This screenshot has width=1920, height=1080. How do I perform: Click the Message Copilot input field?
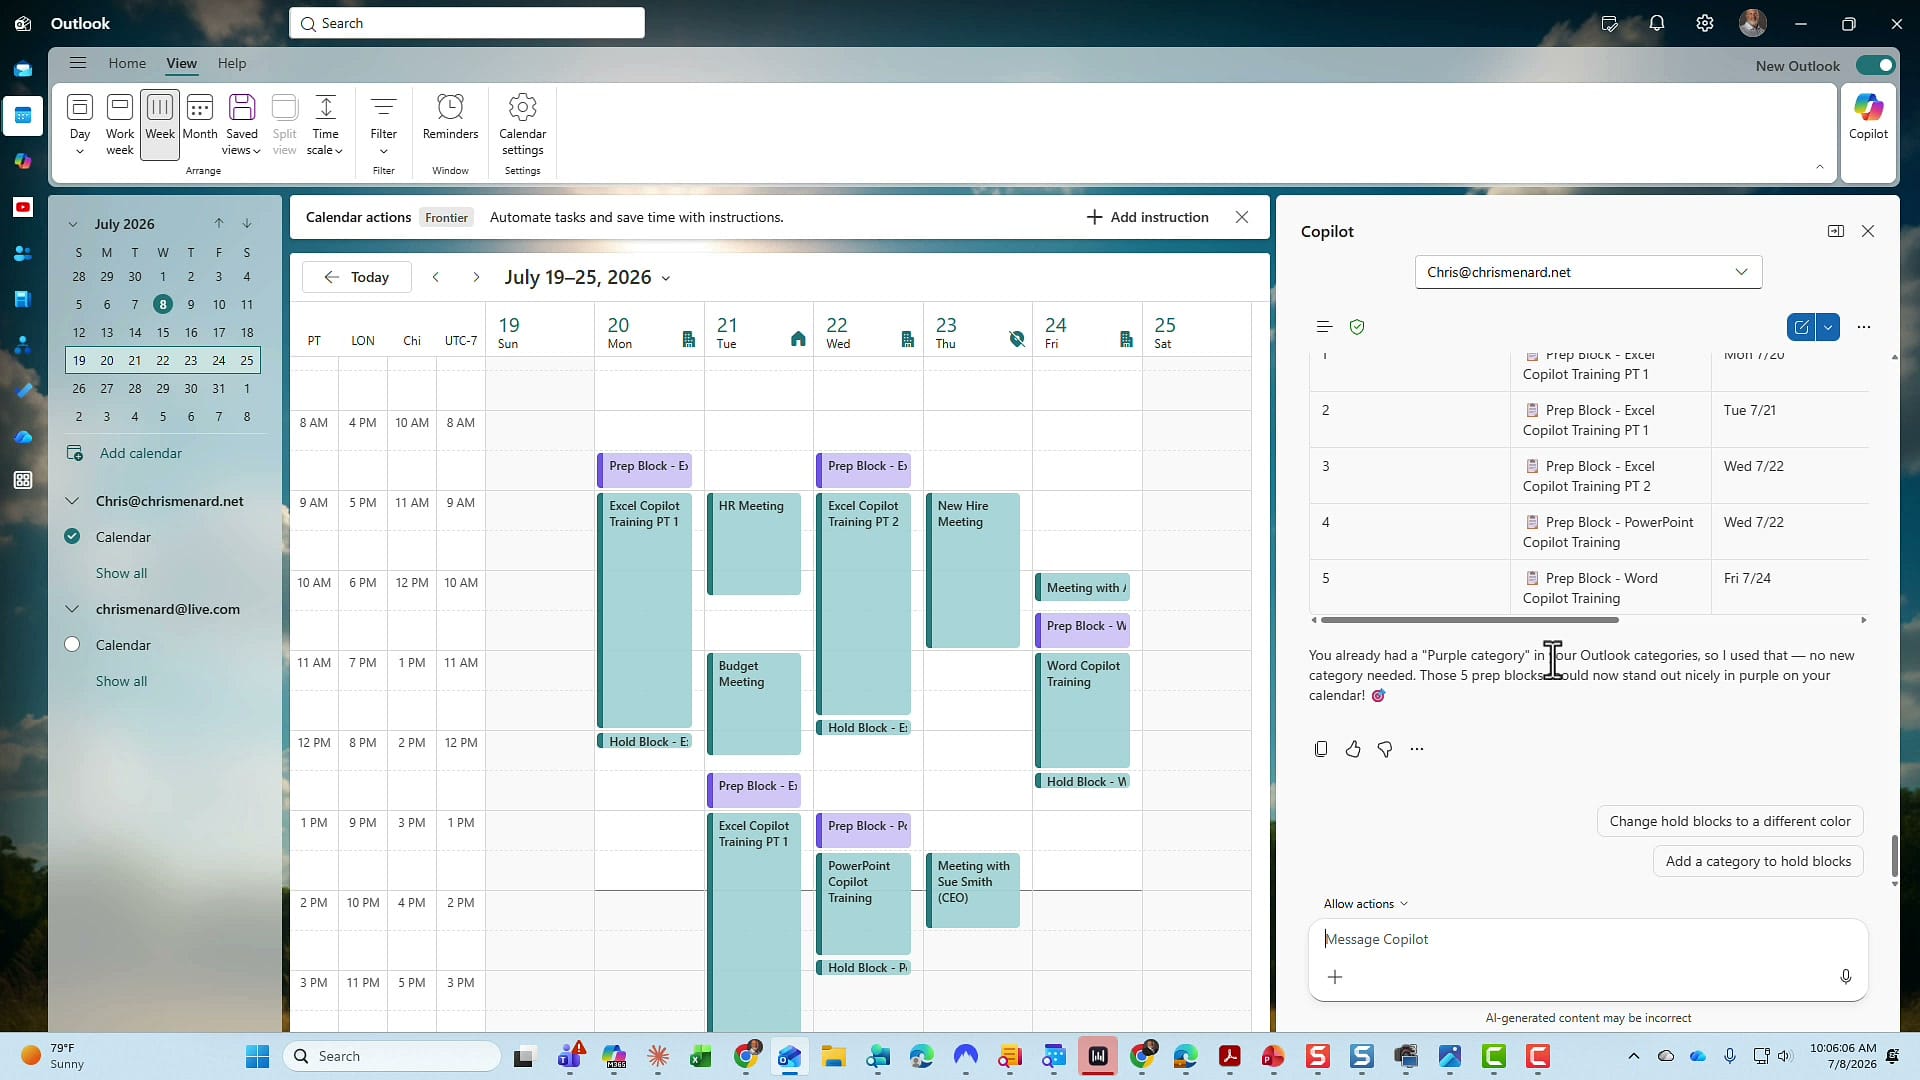tap(1586, 939)
